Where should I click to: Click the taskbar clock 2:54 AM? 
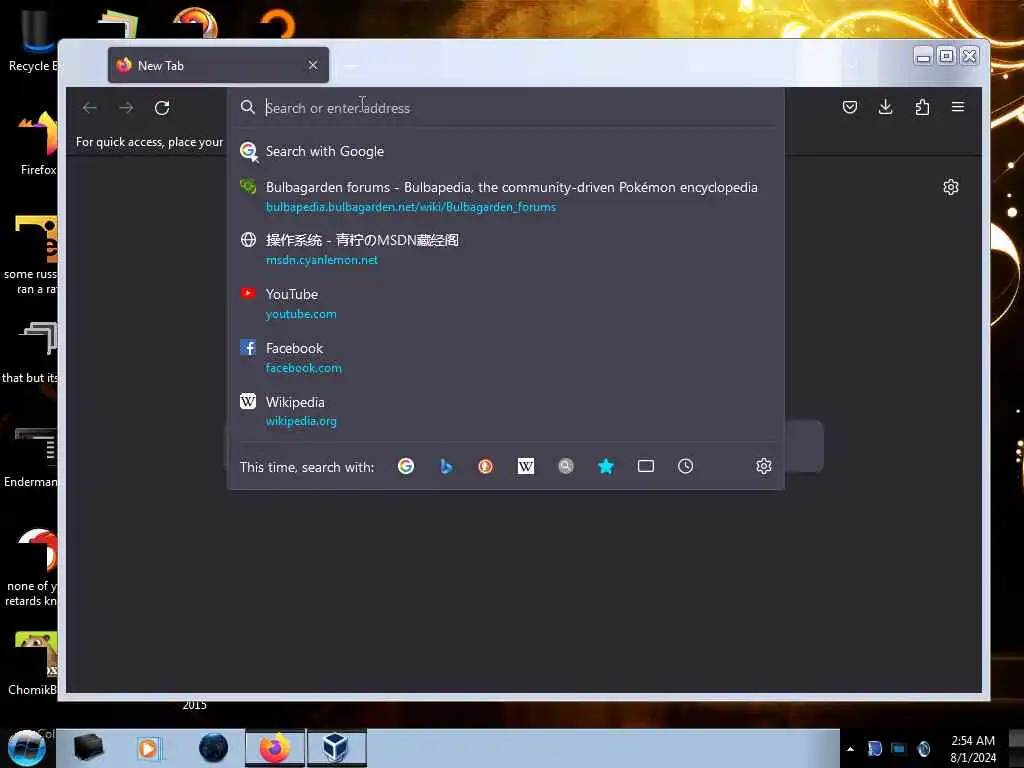point(973,749)
